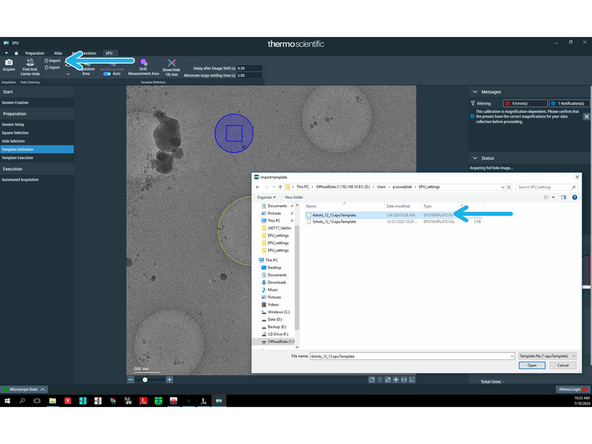Click the Refresh icon in dialog address bar
This screenshot has height=444, width=592.
tap(509, 187)
